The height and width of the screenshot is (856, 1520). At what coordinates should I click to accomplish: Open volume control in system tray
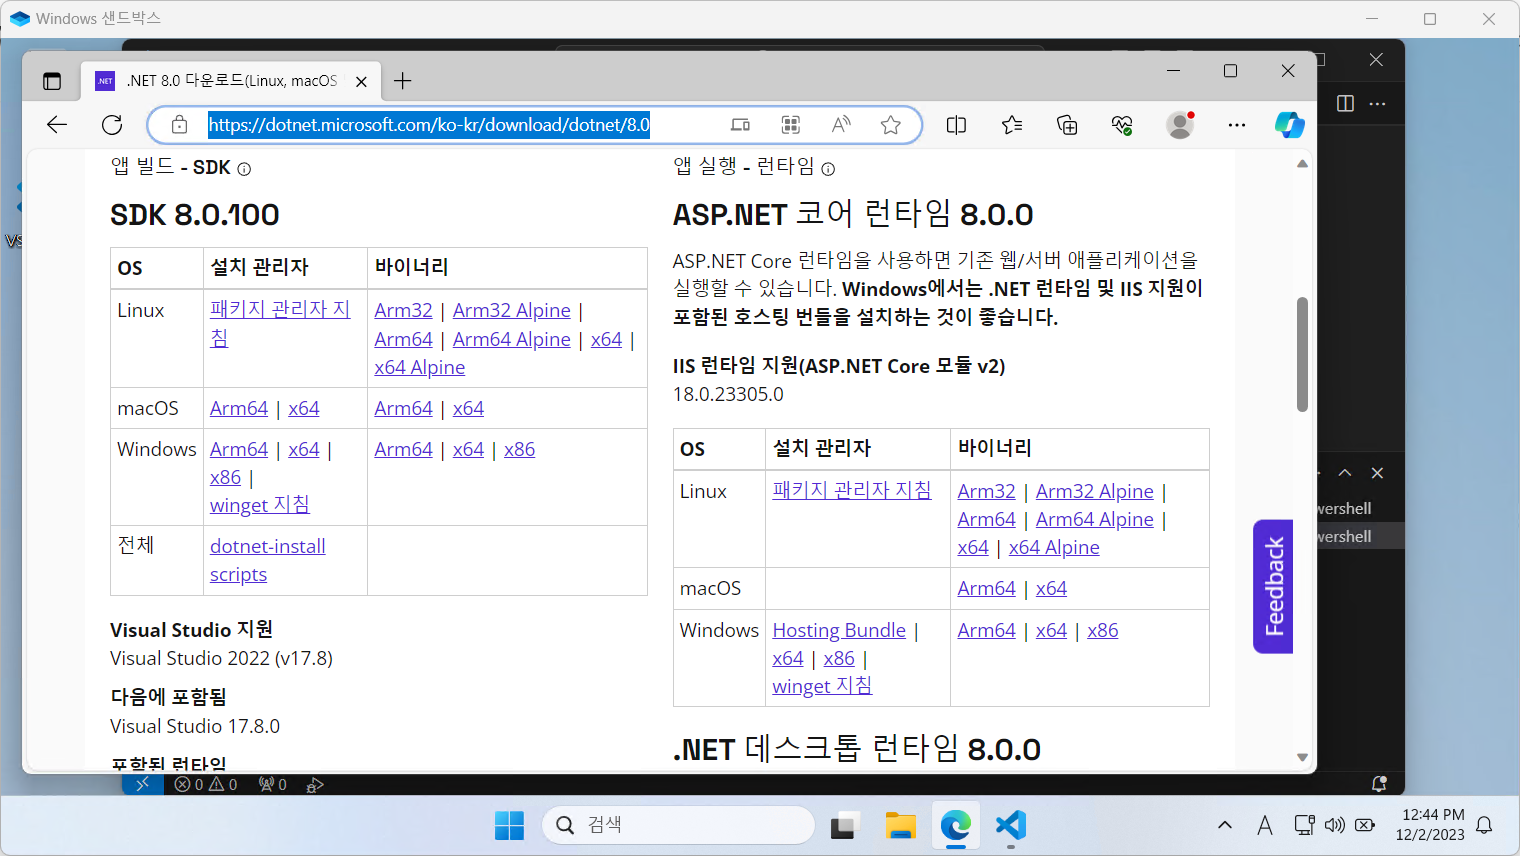pos(1335,825)
